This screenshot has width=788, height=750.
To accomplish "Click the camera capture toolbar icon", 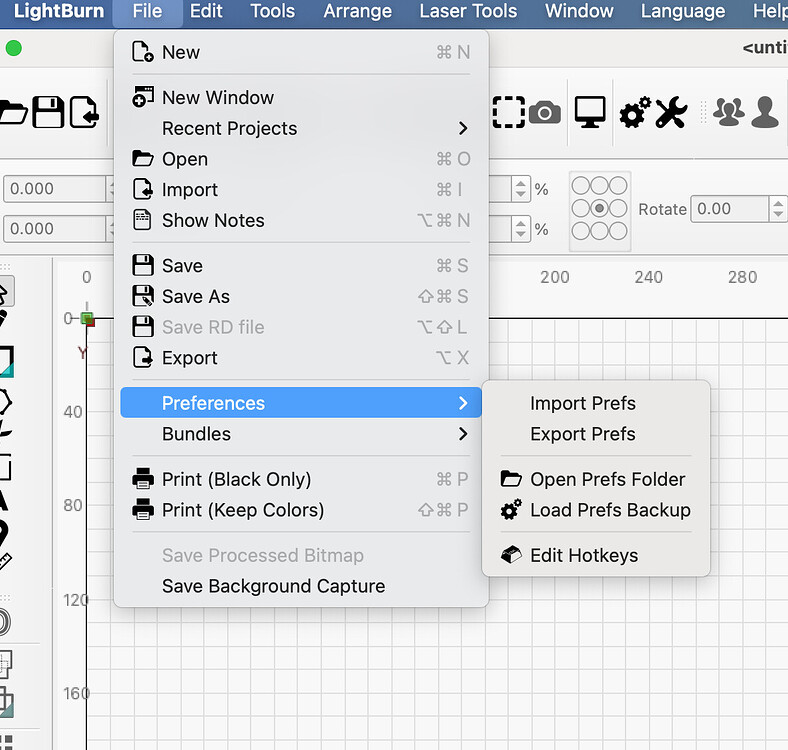I will [545, 112].
